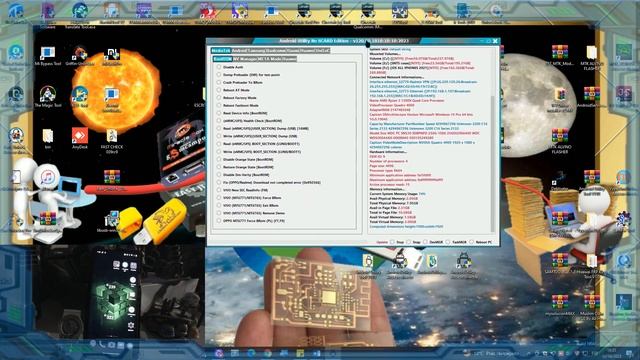640x360 pixels.
Task: Choose Write USER_SECTION Dump (USB)
Action: [258, 136]
